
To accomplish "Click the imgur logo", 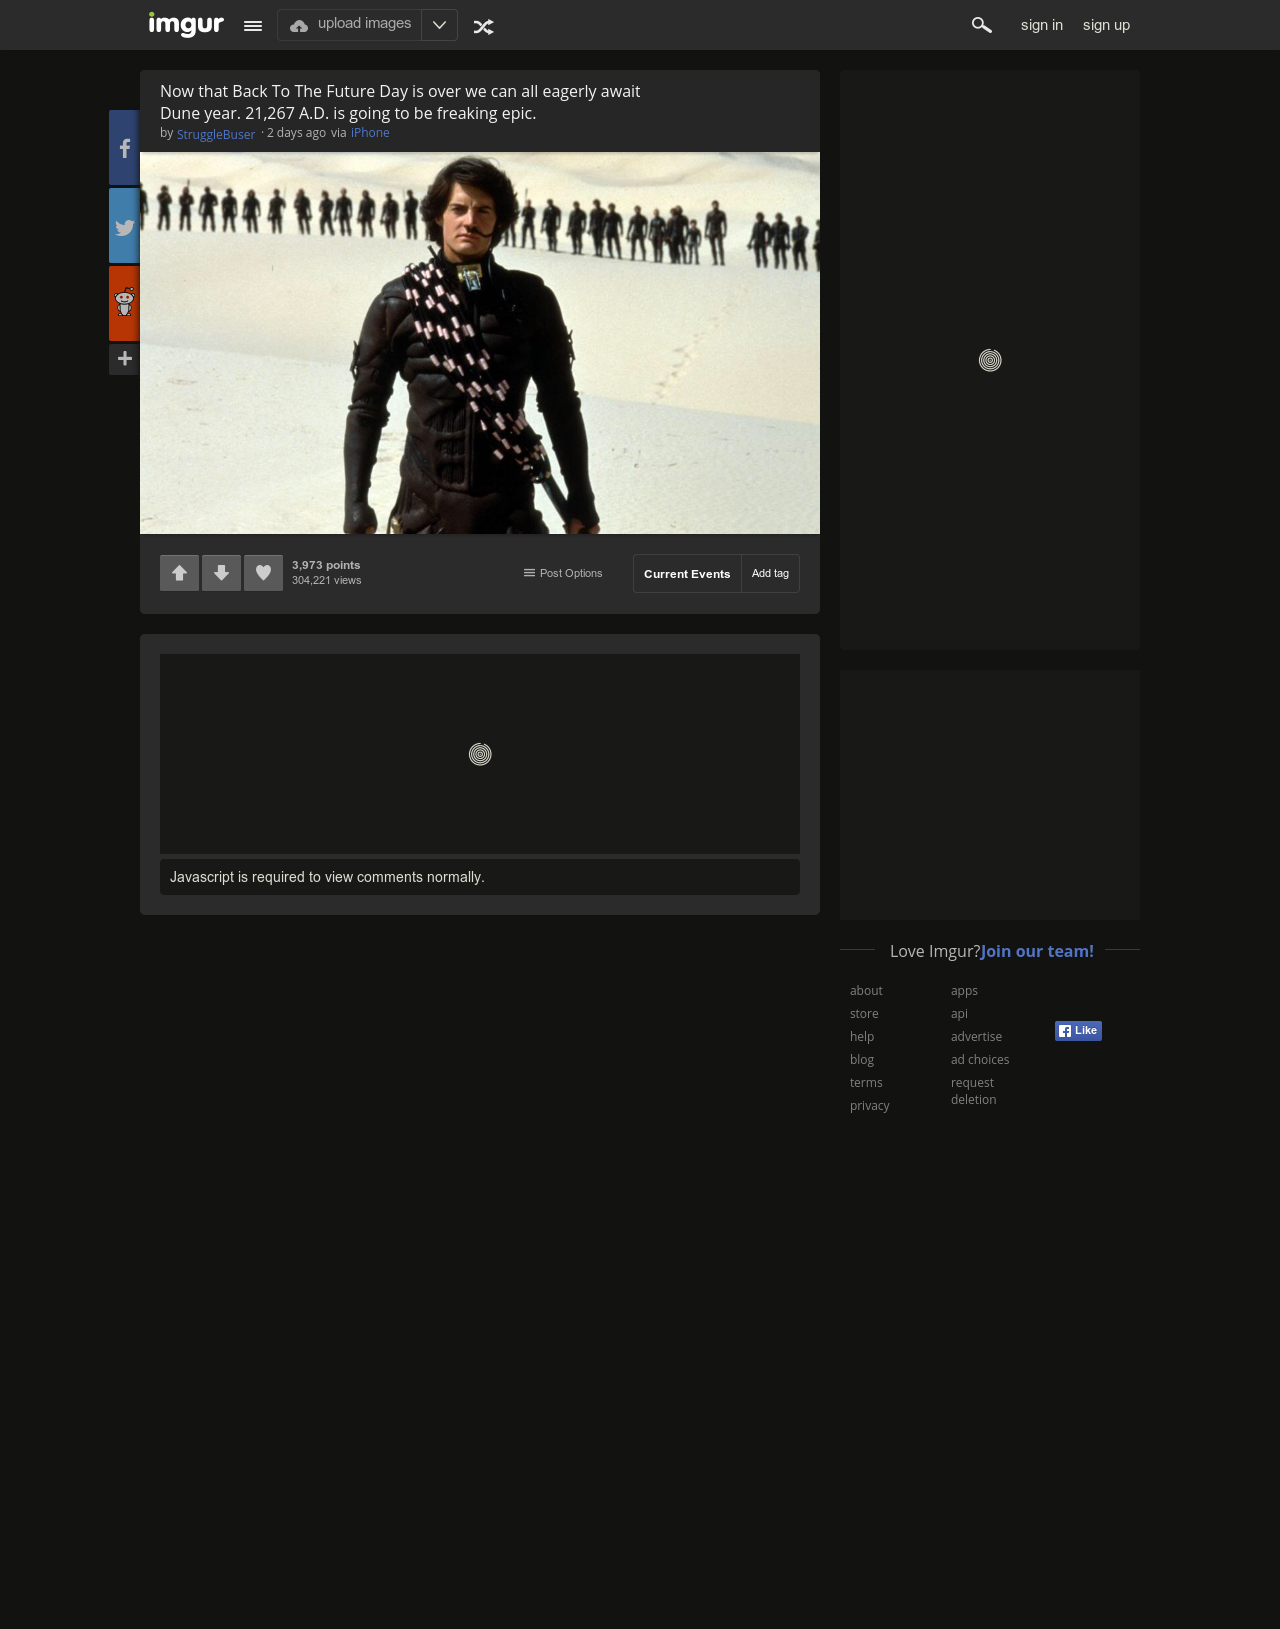I will point(186,24).
